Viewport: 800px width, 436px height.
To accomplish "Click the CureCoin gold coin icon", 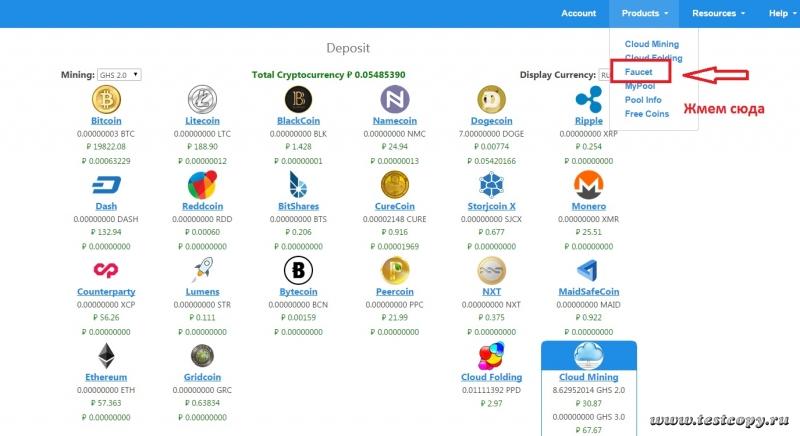I will [x=394, y=185].
